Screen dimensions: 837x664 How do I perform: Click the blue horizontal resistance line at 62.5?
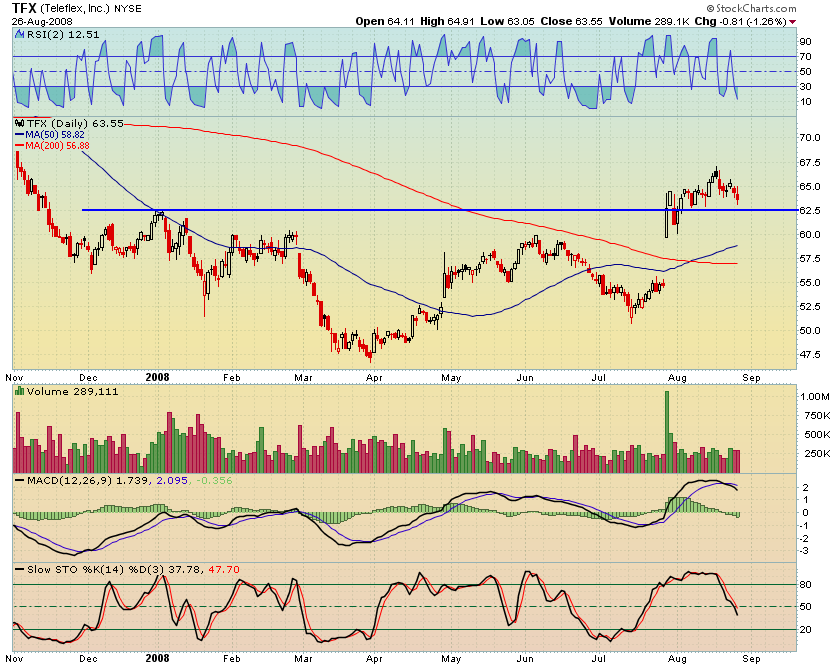pos(439,210)
